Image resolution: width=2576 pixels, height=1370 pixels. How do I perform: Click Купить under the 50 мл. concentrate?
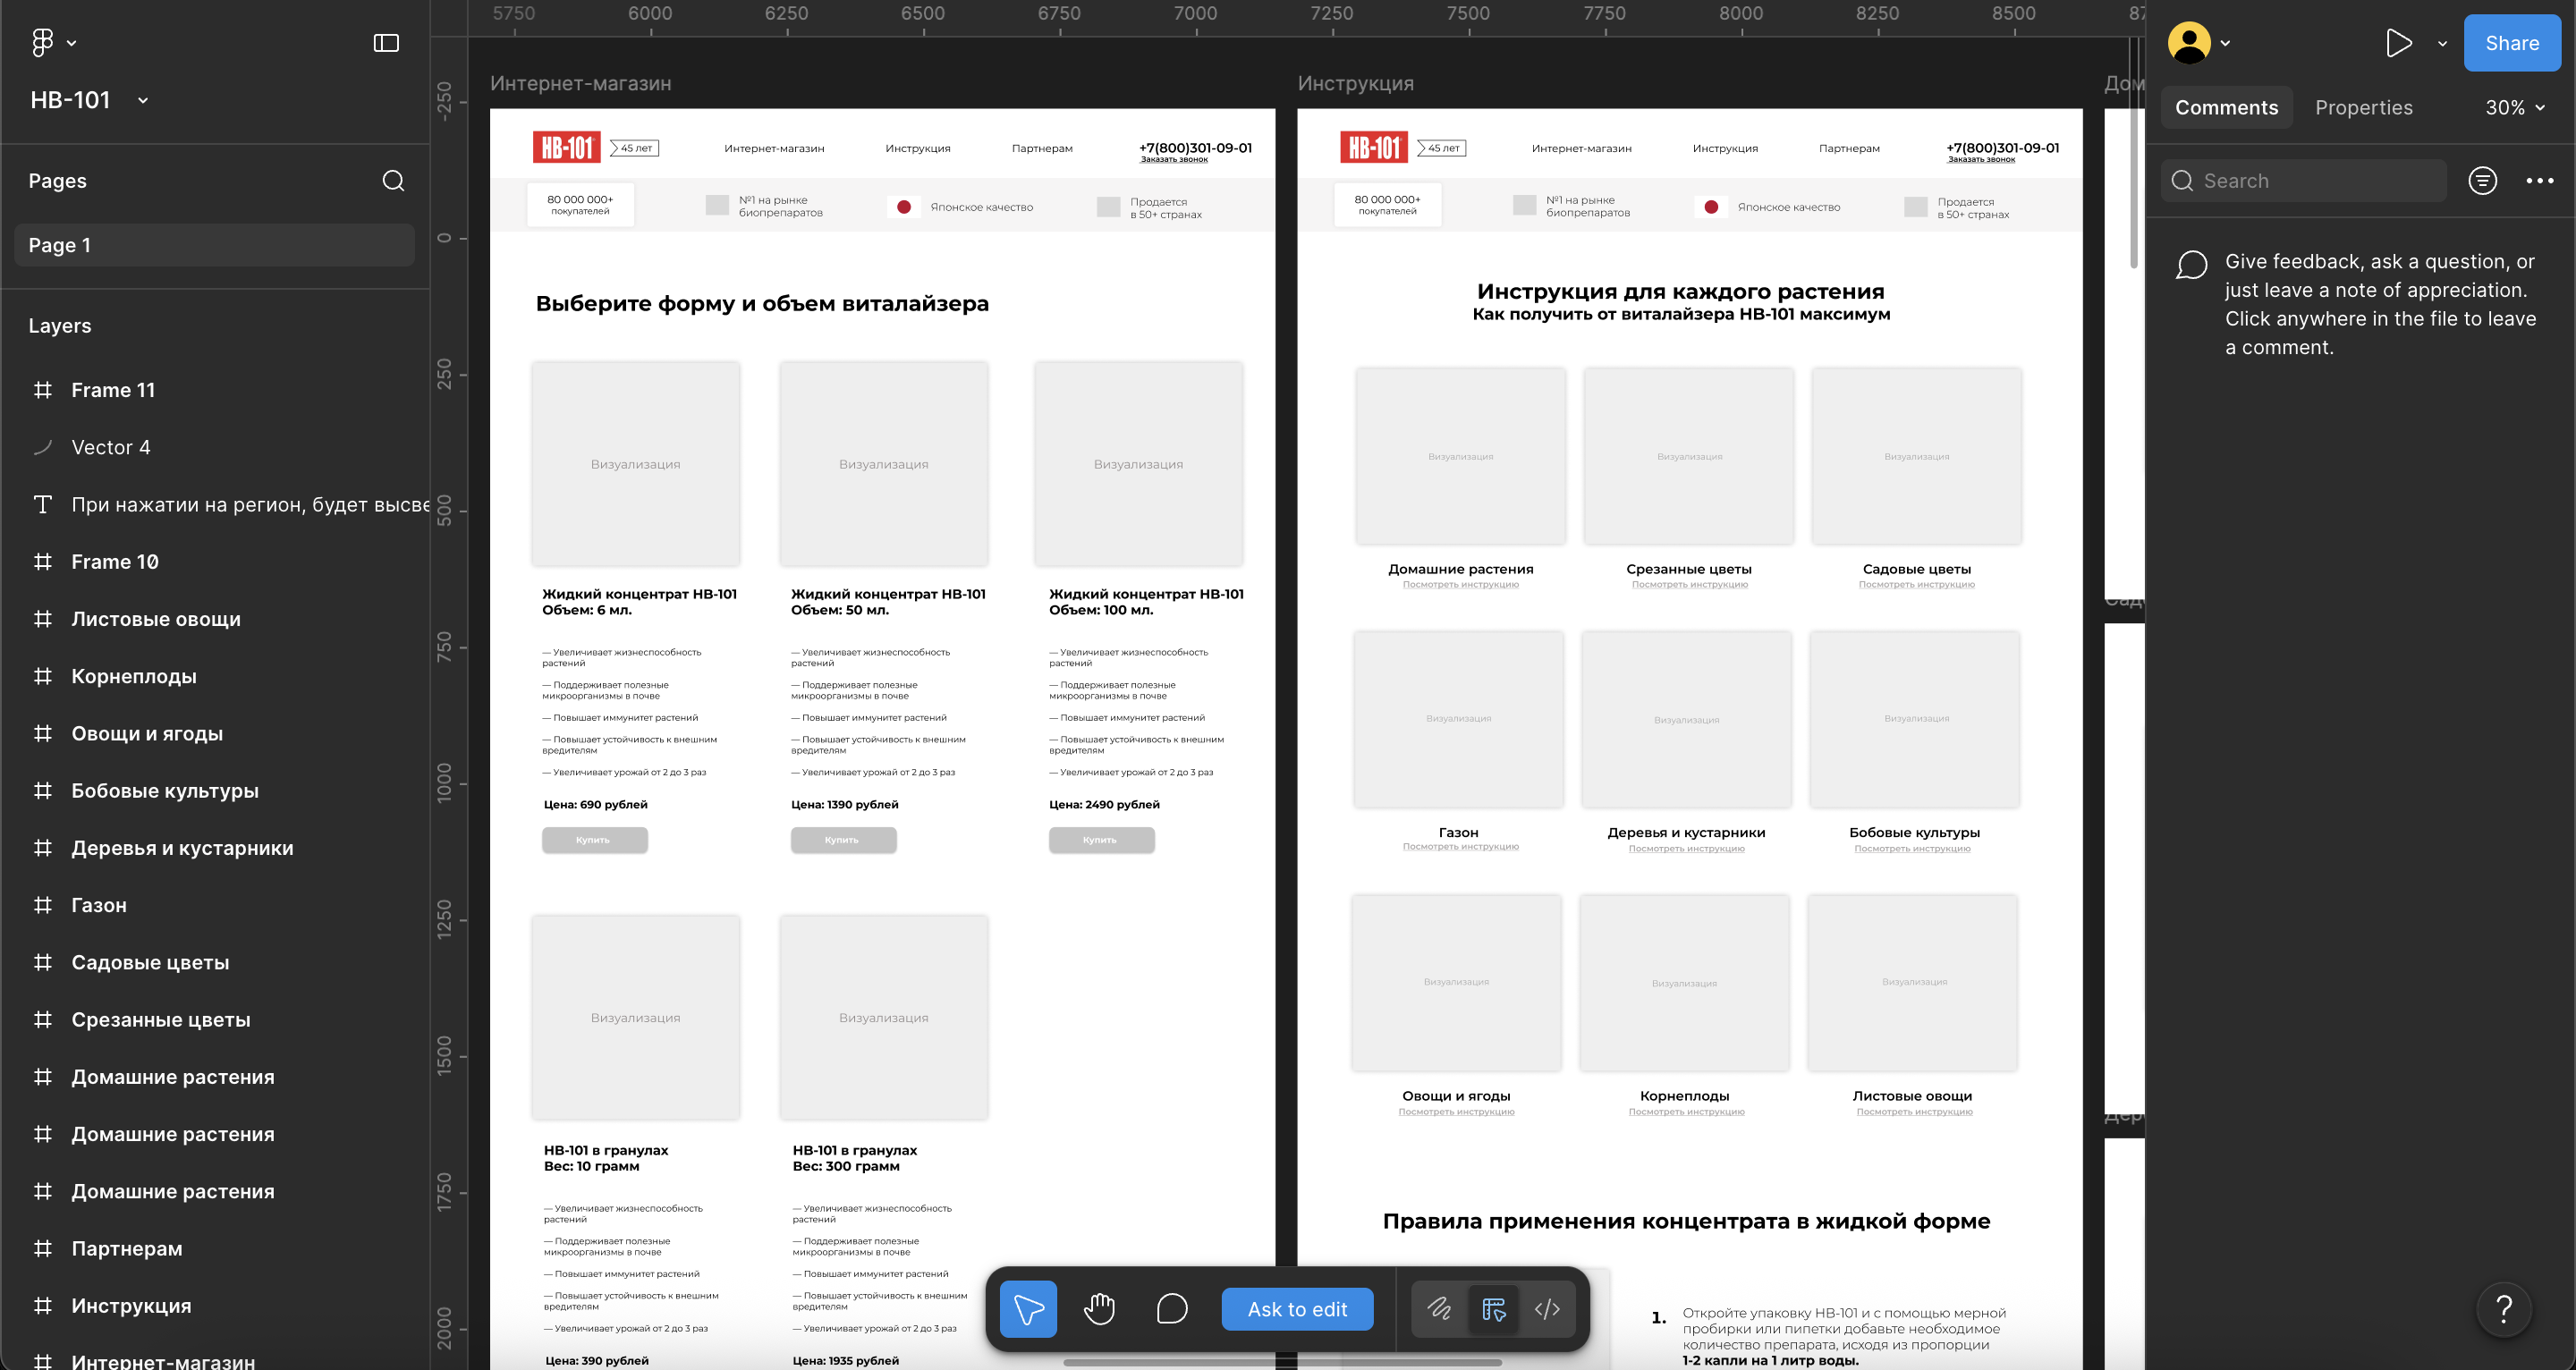coord(843,840)
